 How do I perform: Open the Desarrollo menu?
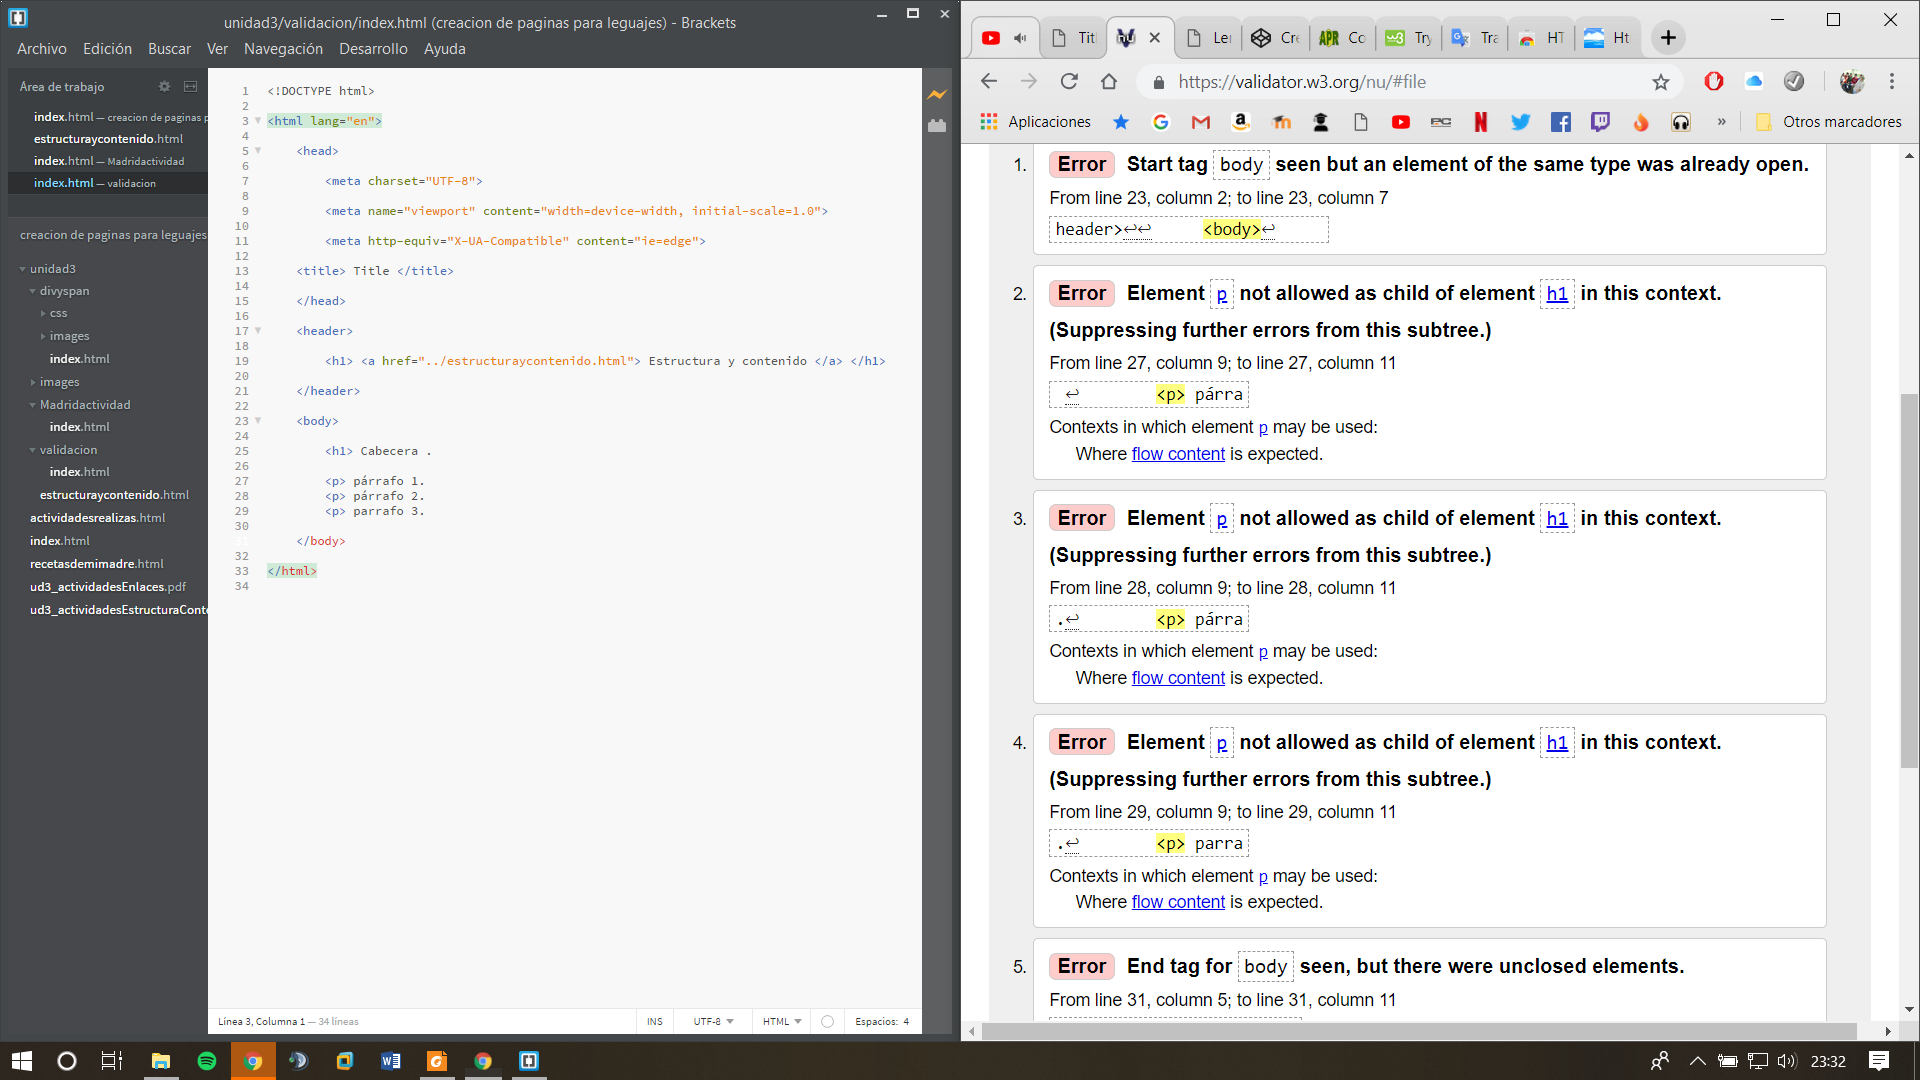point(373,49)
